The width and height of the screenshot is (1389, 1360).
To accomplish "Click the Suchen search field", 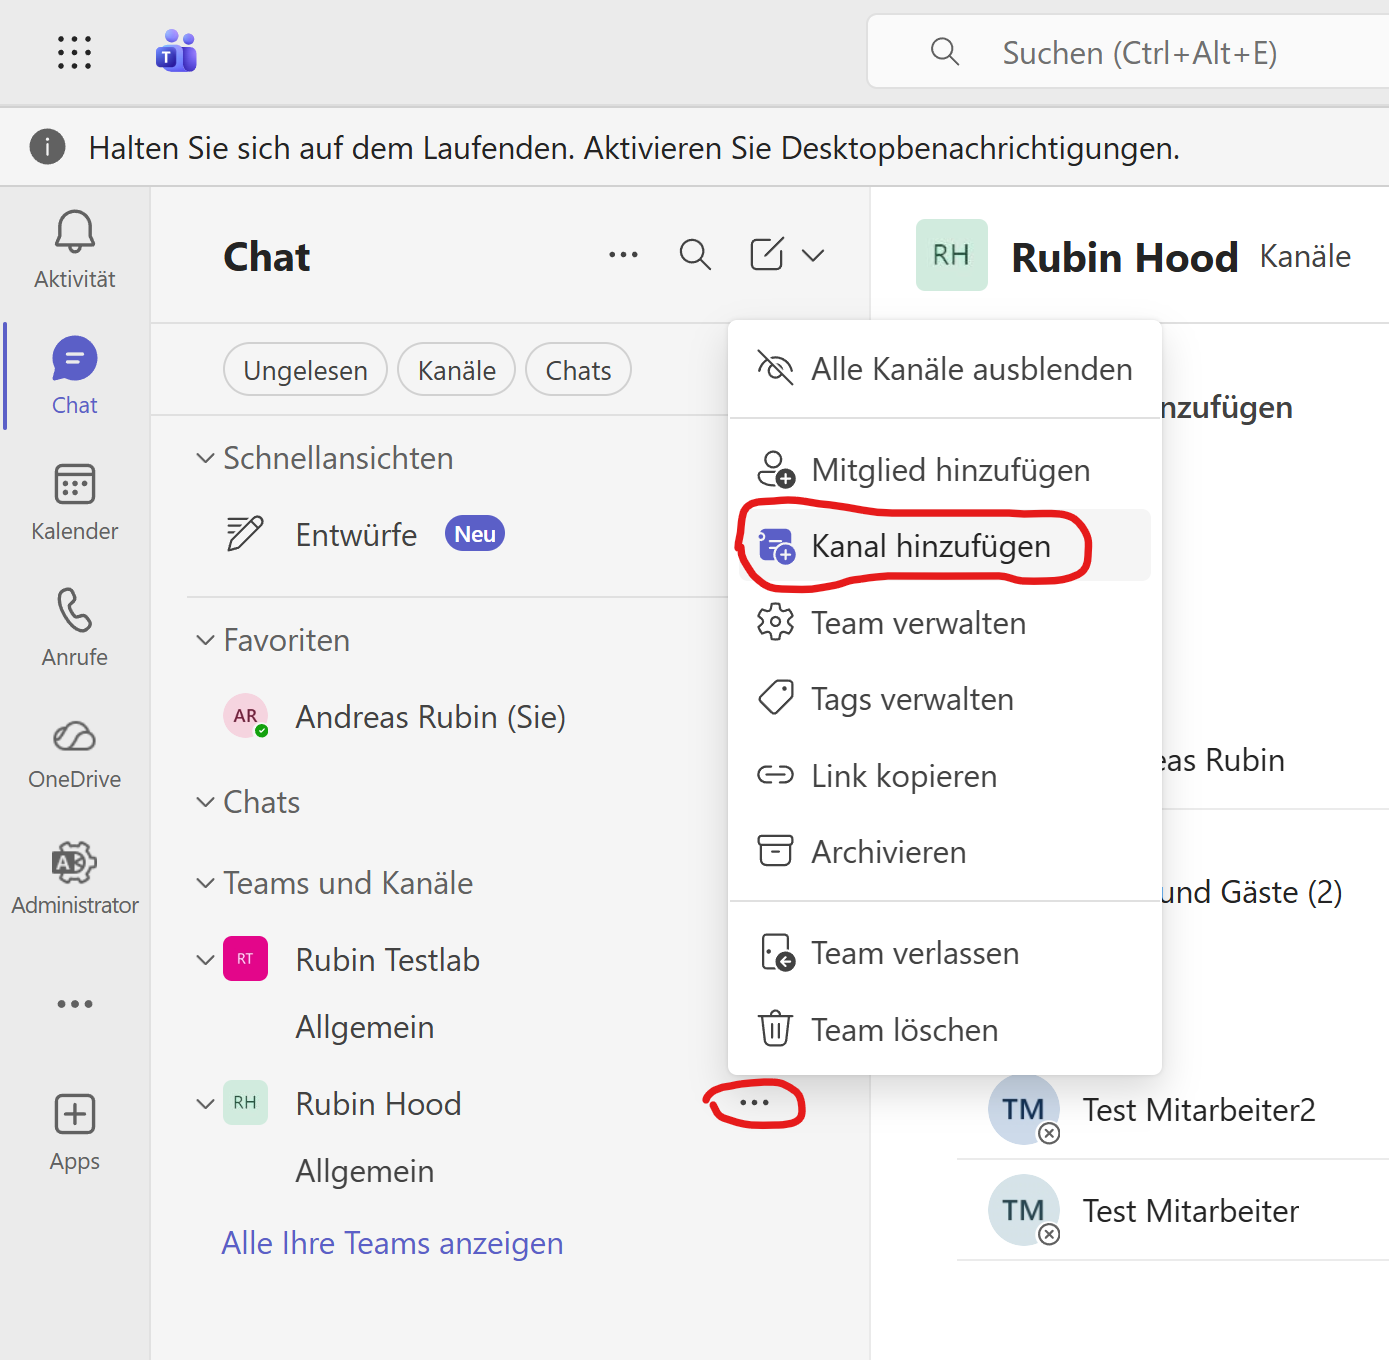I will click(1140, 53).
